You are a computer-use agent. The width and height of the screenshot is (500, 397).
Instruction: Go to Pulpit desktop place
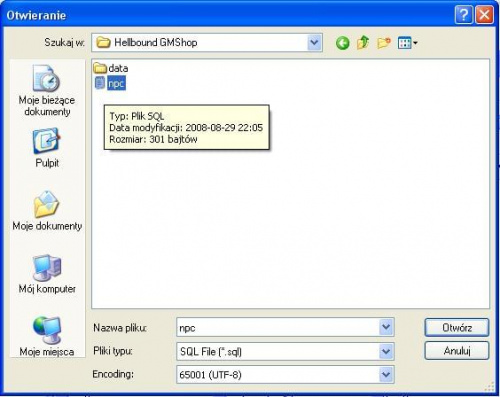pyautogui.click(x=47, y=148)
